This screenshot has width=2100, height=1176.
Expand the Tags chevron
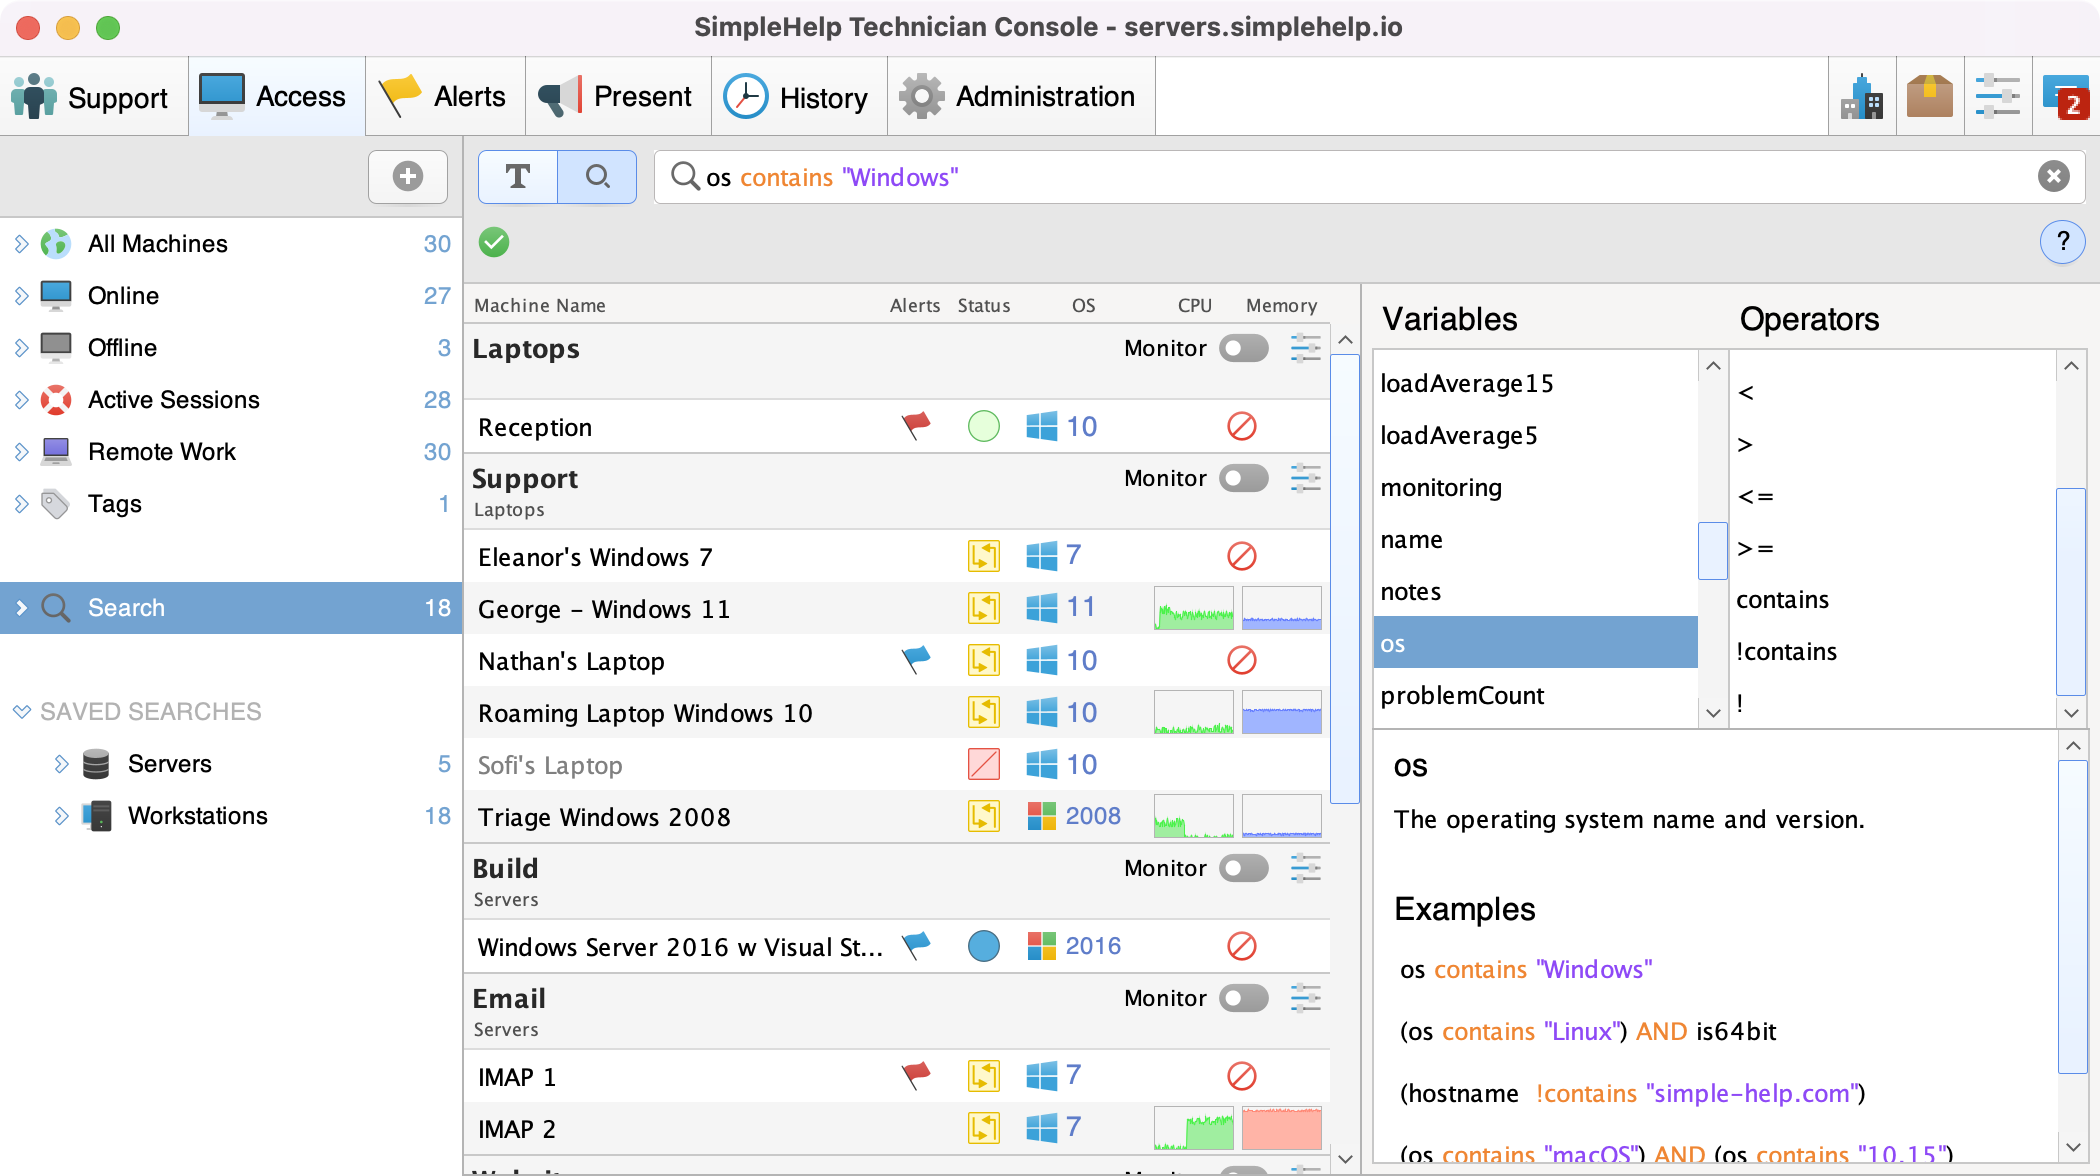21,504
